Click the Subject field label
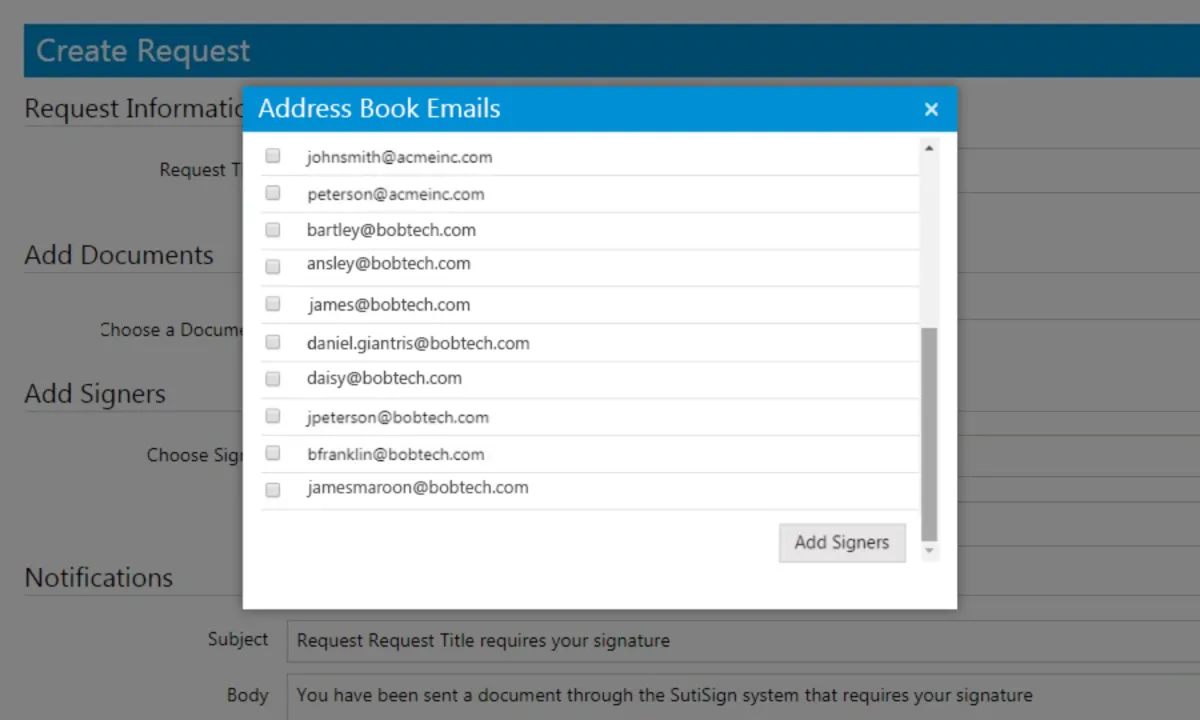The width and height of the screenshot is (1200, 720). tap(238, 639)
